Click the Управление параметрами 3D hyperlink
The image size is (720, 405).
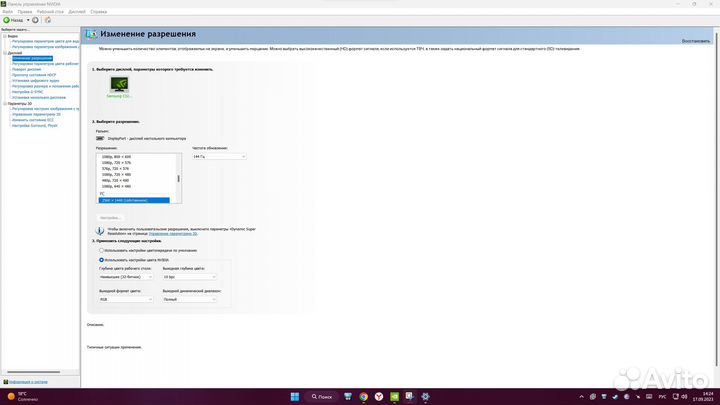173,234
